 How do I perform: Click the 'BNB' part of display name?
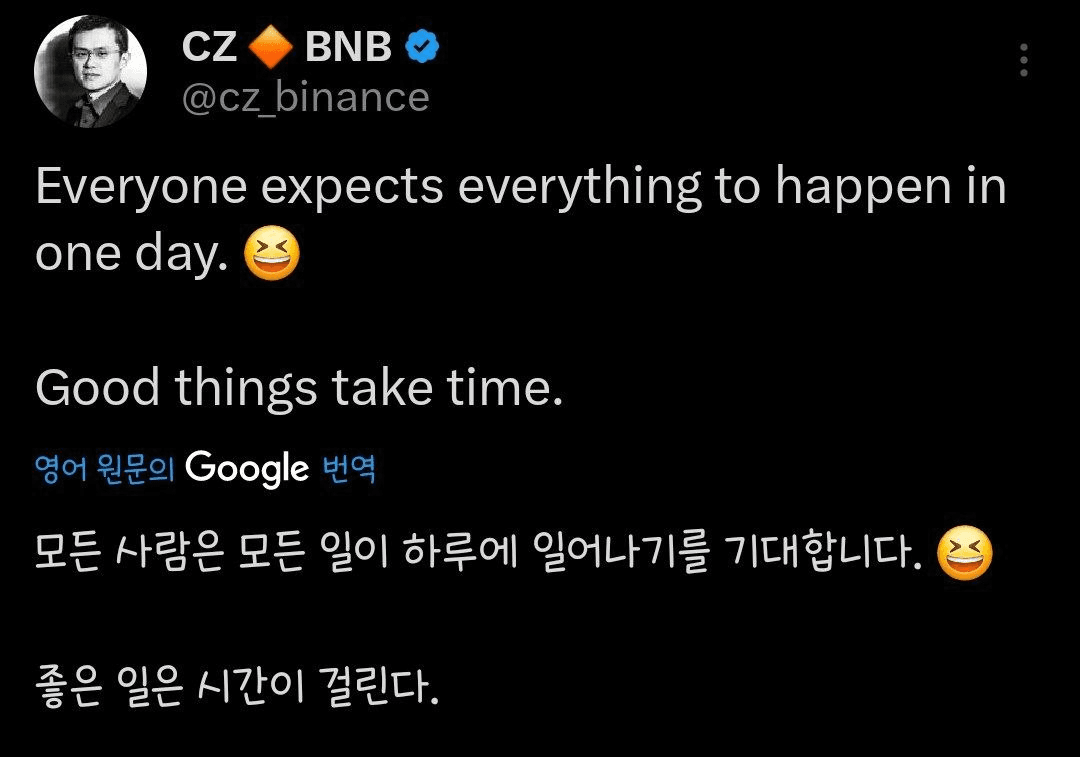click(x=349, y=47)
